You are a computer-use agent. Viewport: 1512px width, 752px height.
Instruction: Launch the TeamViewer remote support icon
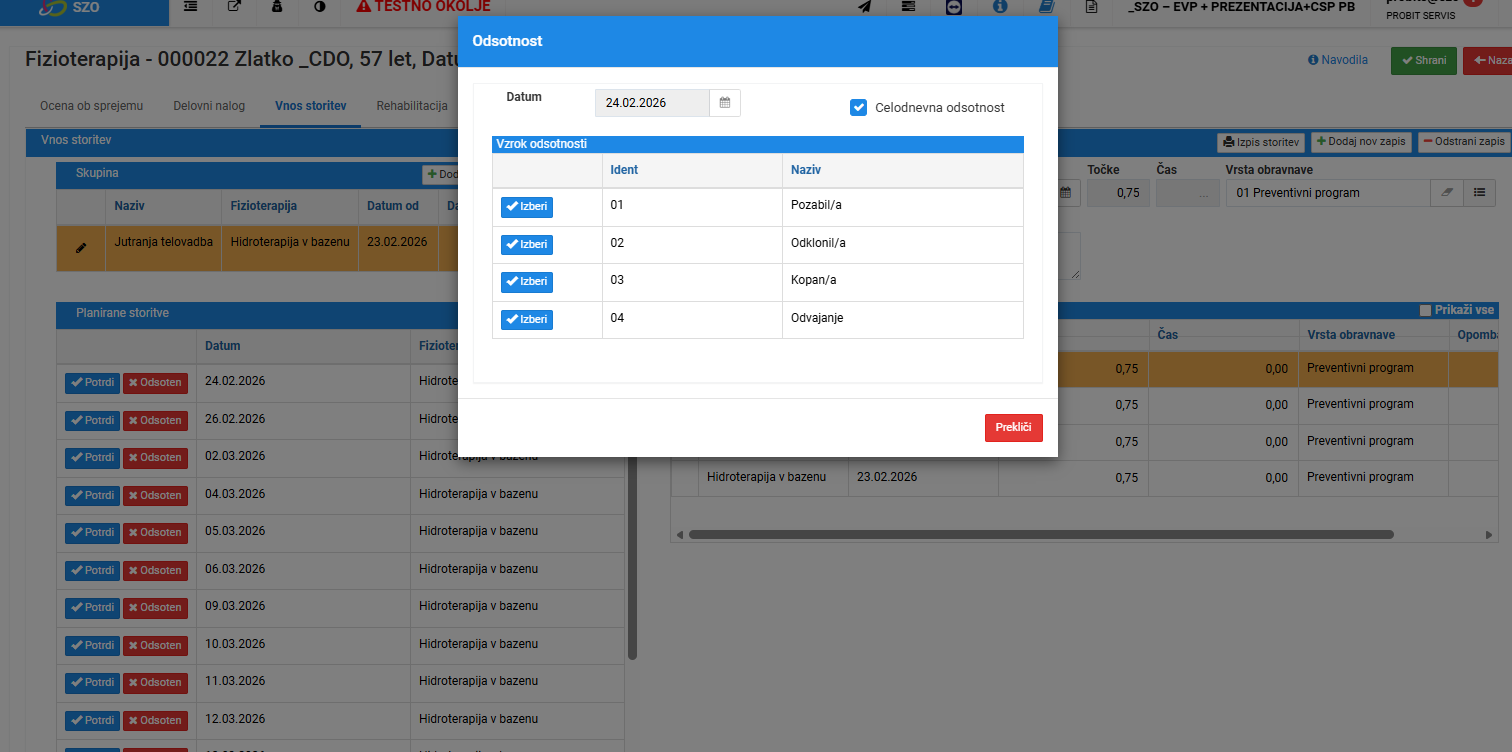click(954, 7)
